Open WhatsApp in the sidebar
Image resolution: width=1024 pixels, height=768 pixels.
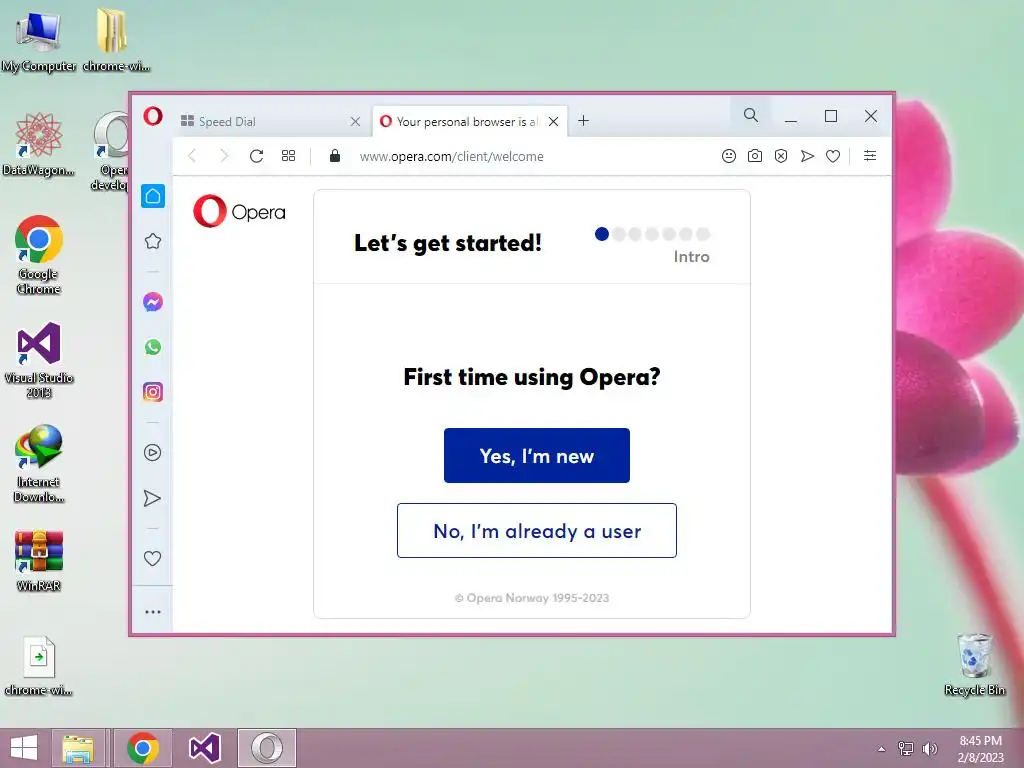point(153,347)
